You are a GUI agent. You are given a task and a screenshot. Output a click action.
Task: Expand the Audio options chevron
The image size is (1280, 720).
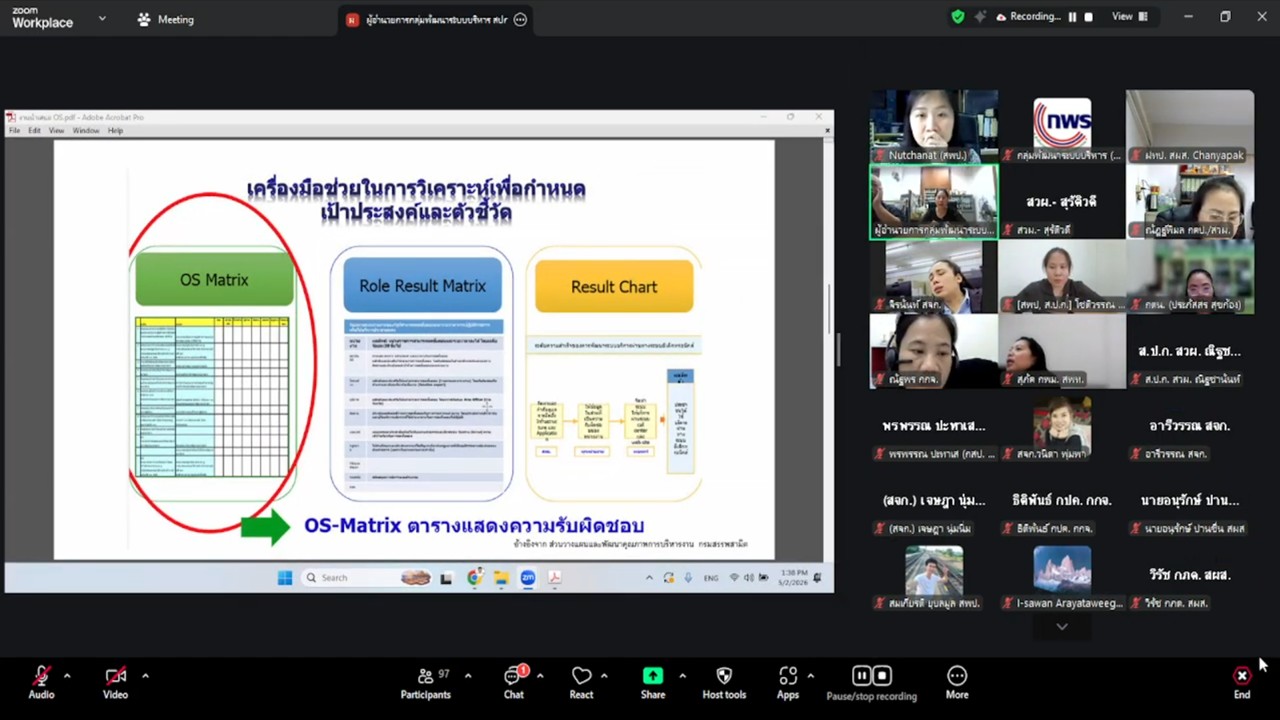(67, 675)
